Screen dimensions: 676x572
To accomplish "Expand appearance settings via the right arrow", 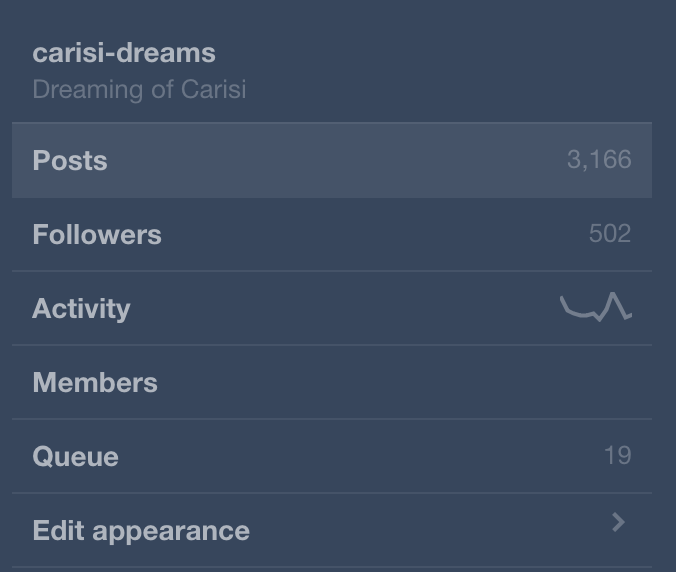I will tap(618, 522).
